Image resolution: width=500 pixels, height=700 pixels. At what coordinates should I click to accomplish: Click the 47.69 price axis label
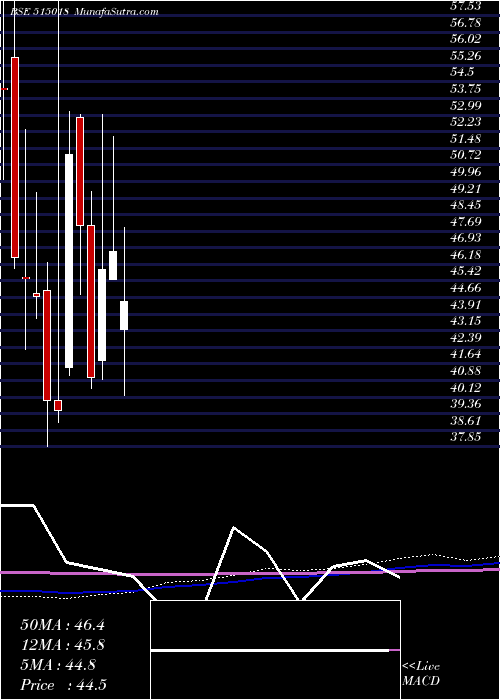point(466,222)
